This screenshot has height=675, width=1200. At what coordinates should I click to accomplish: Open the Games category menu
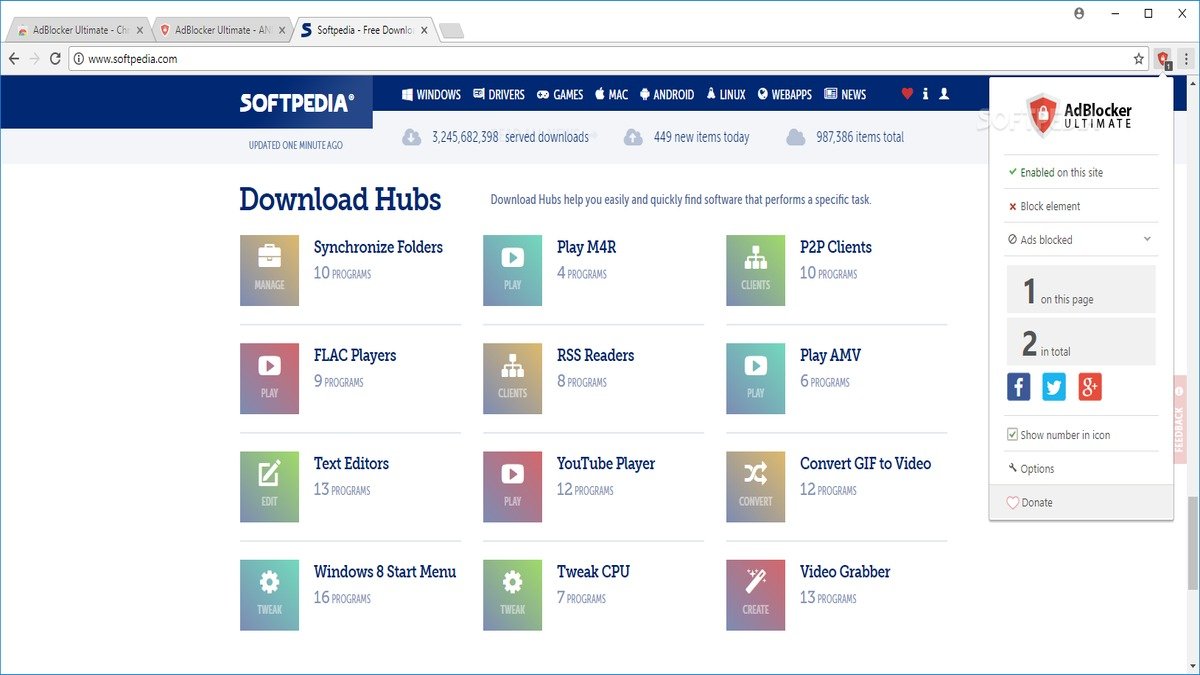pyautogui.click(x=560, y=94)
